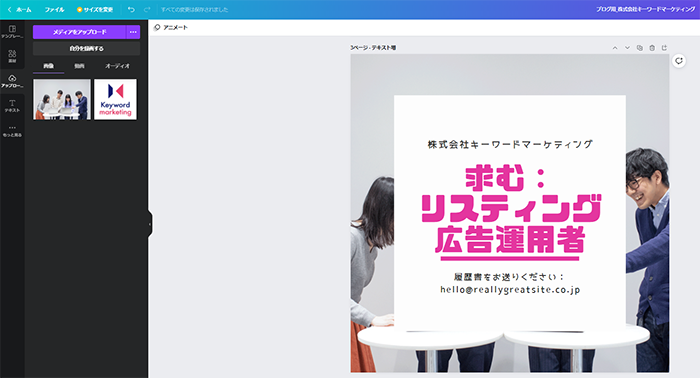
Task: Select the pink 求む： headline text
Action: pyautogui.click(x=505, y=178)
